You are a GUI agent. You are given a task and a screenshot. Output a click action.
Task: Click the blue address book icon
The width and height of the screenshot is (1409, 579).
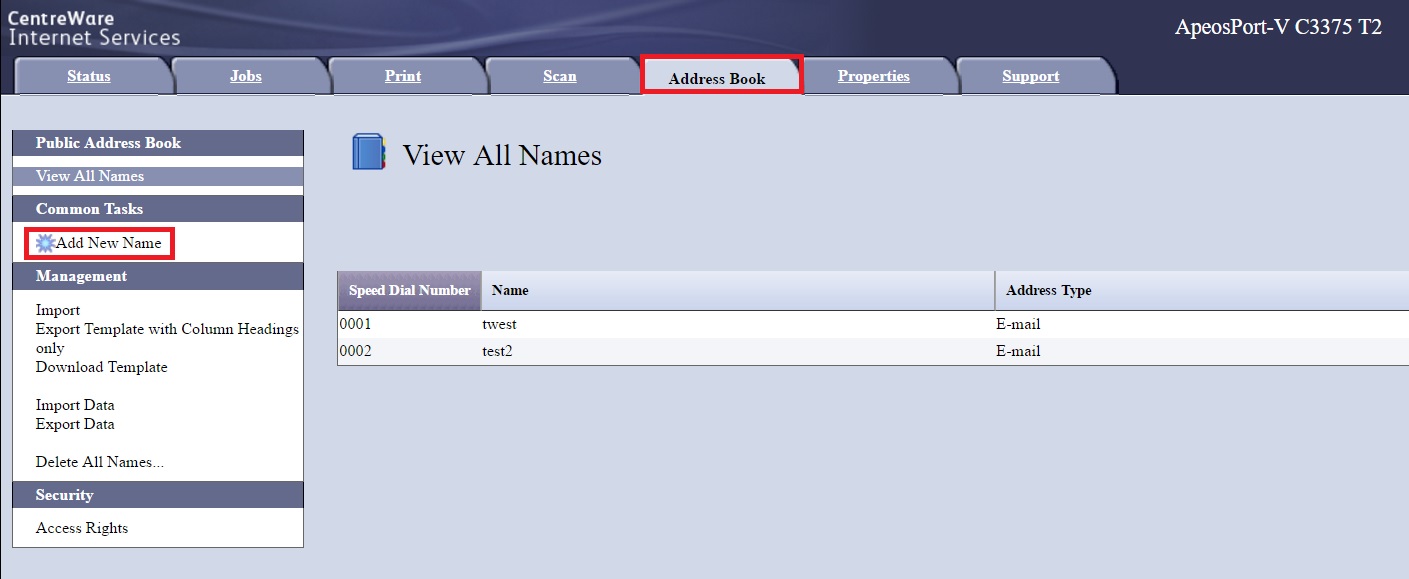tap(369, 153)
